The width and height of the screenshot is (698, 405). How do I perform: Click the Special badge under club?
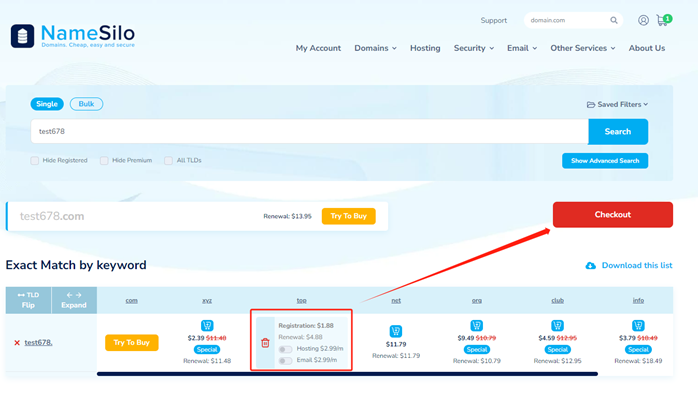point(557,349)
